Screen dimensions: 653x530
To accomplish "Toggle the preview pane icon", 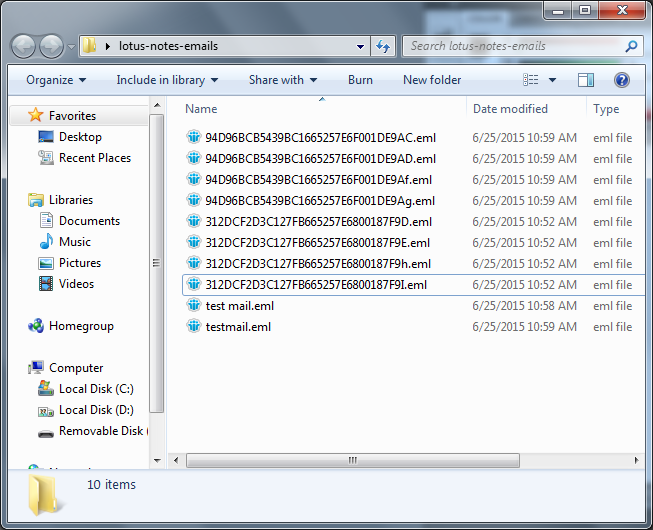I will (x=586, y=80).
